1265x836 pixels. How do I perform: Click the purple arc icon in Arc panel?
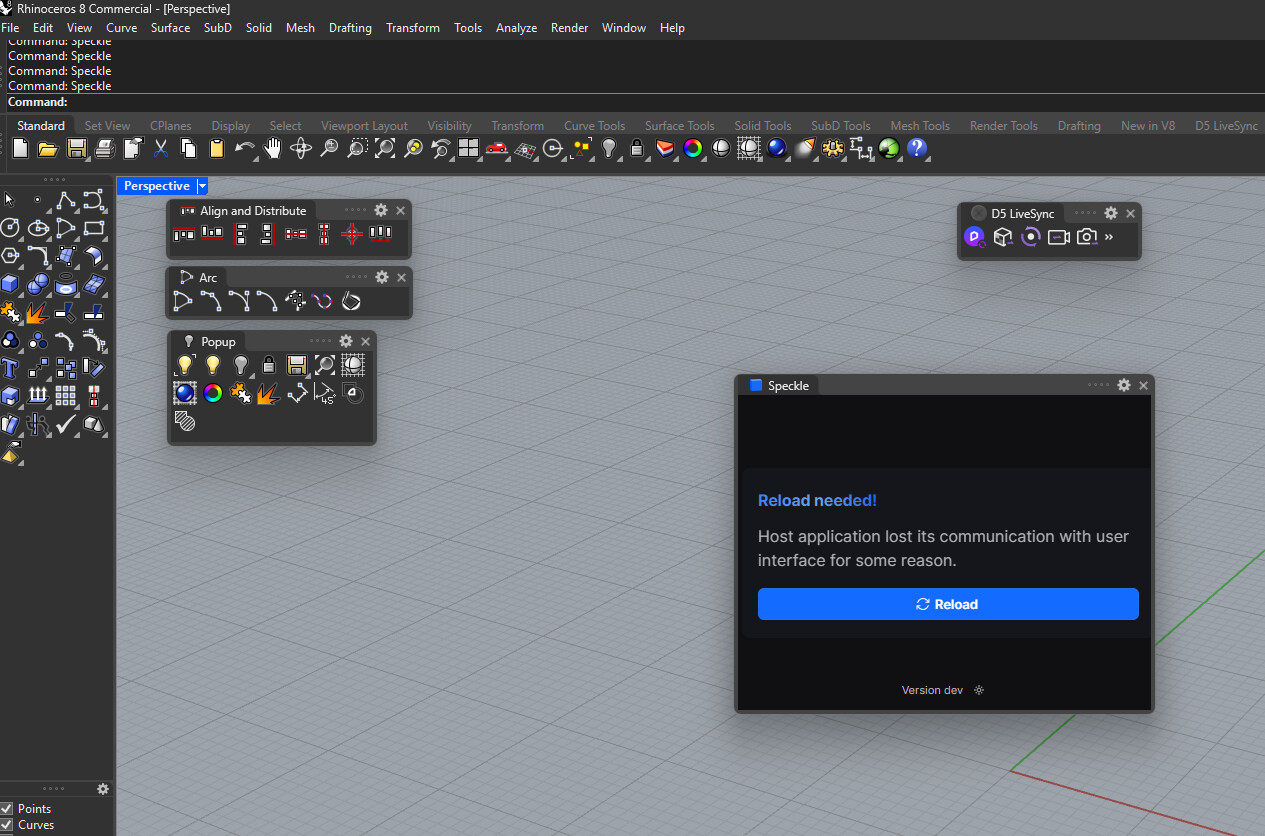pos(322,300)
